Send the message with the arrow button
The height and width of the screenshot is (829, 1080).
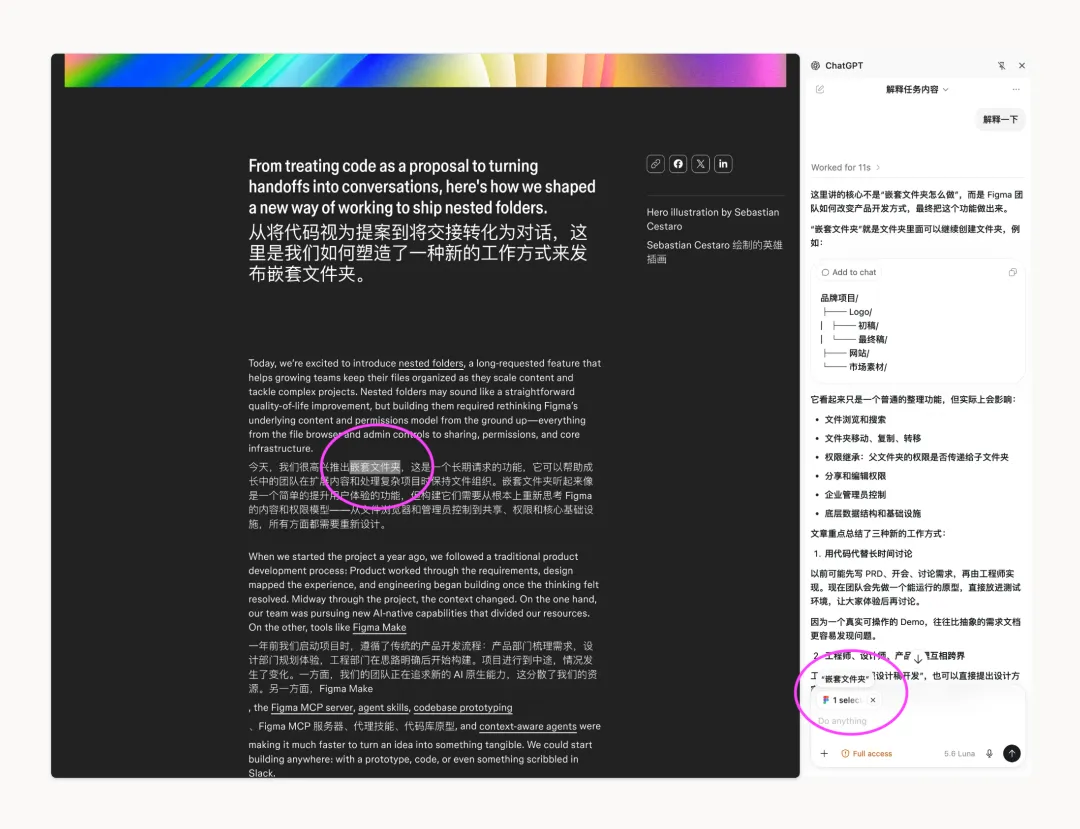coord(1012,753)
